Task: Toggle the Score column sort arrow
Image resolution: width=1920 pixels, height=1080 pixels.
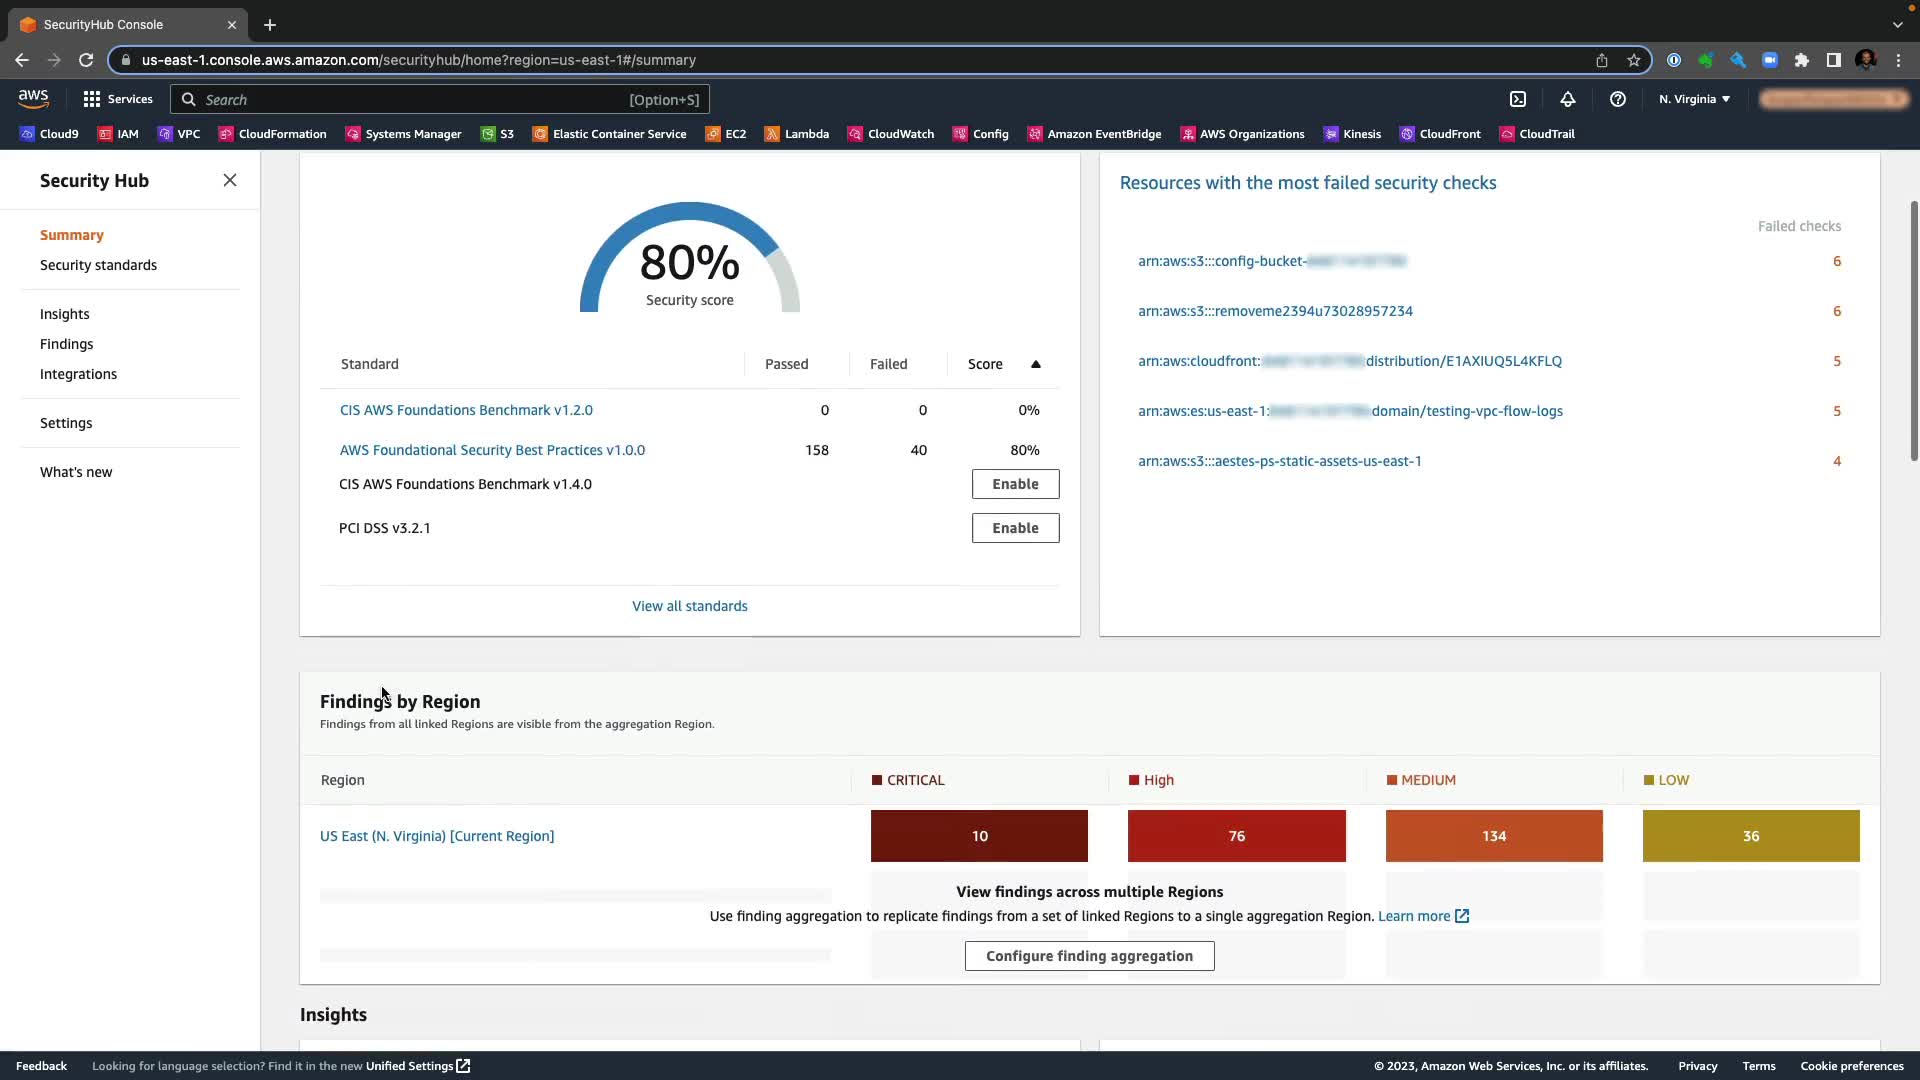Action: click(x=1036, y=364)
